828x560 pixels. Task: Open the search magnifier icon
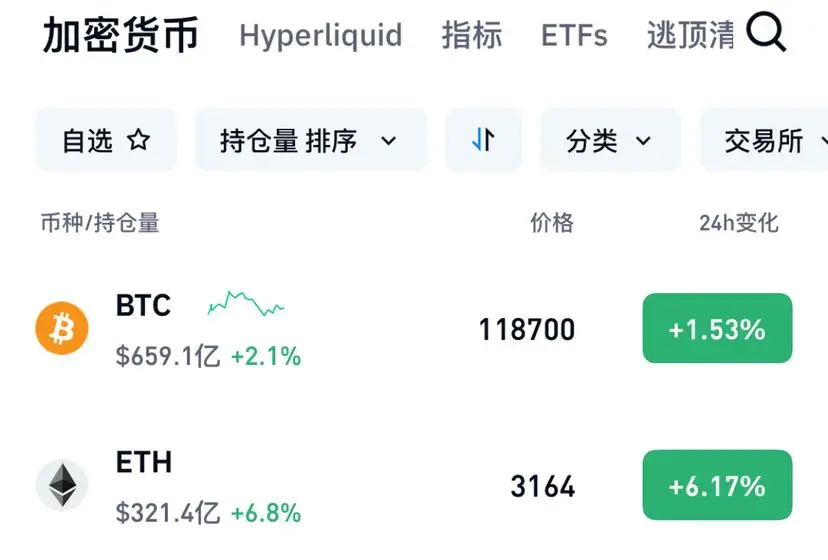[x=766, y=33]
